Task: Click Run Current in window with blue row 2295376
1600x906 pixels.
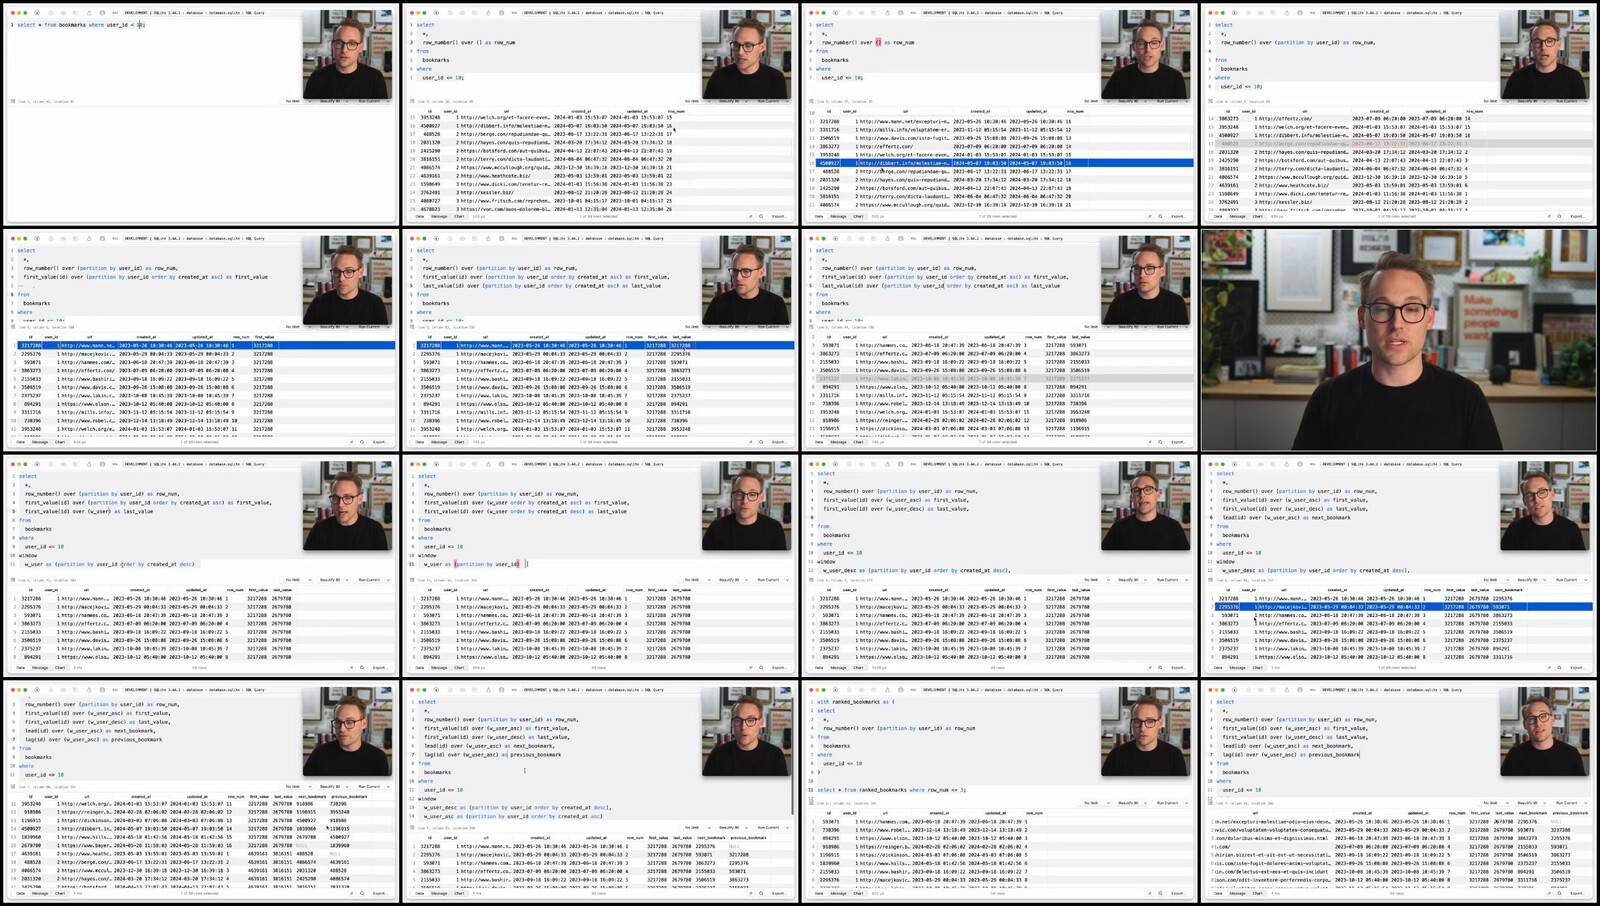Action: (1567, 579)
